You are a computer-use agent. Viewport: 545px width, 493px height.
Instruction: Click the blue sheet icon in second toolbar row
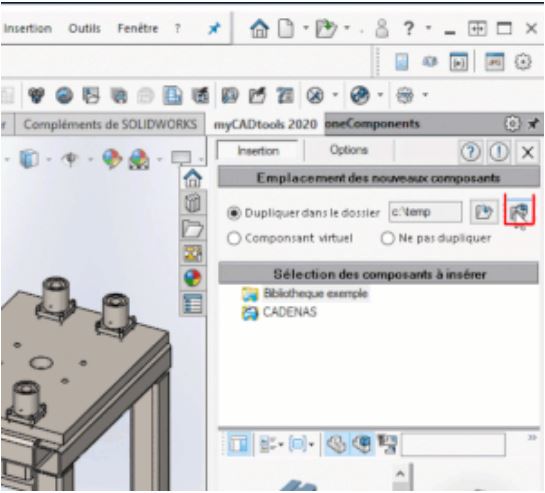[x=402, y=62]
